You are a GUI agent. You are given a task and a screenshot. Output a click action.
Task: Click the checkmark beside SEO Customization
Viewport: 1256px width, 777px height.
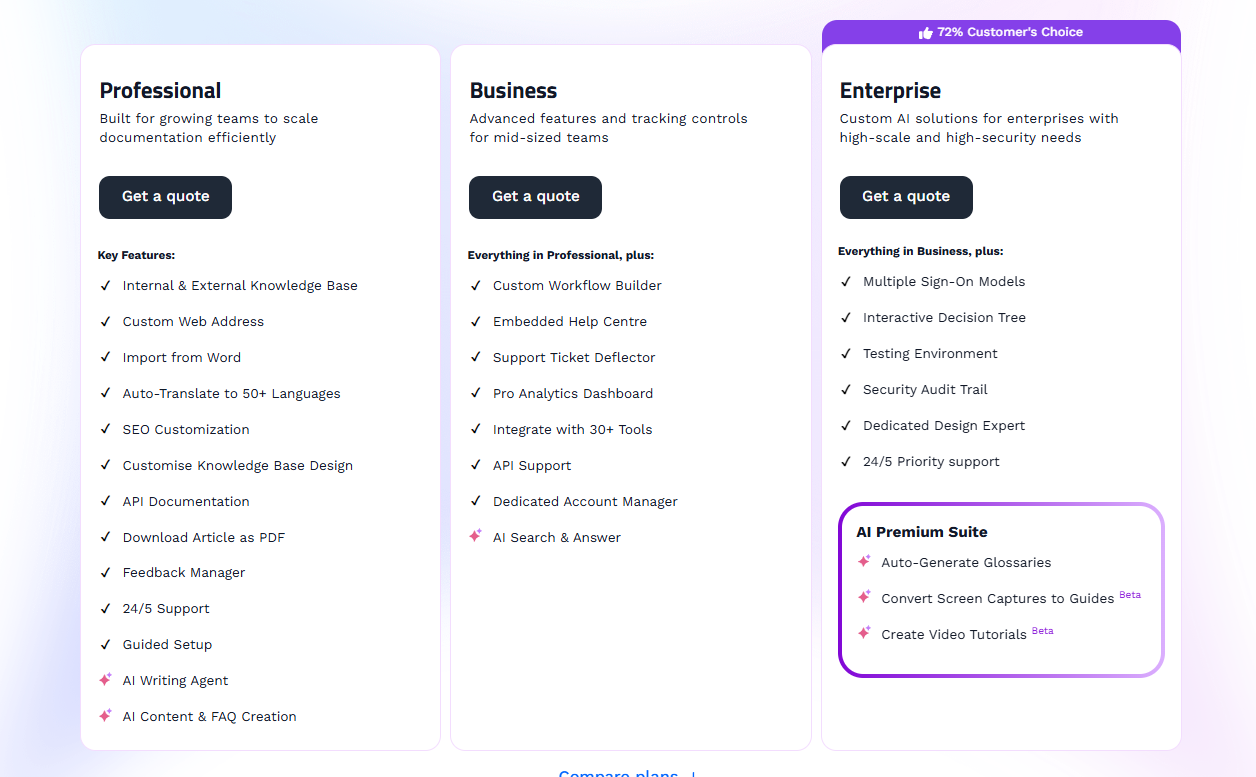pyautogui.click(x=106, y=429)
